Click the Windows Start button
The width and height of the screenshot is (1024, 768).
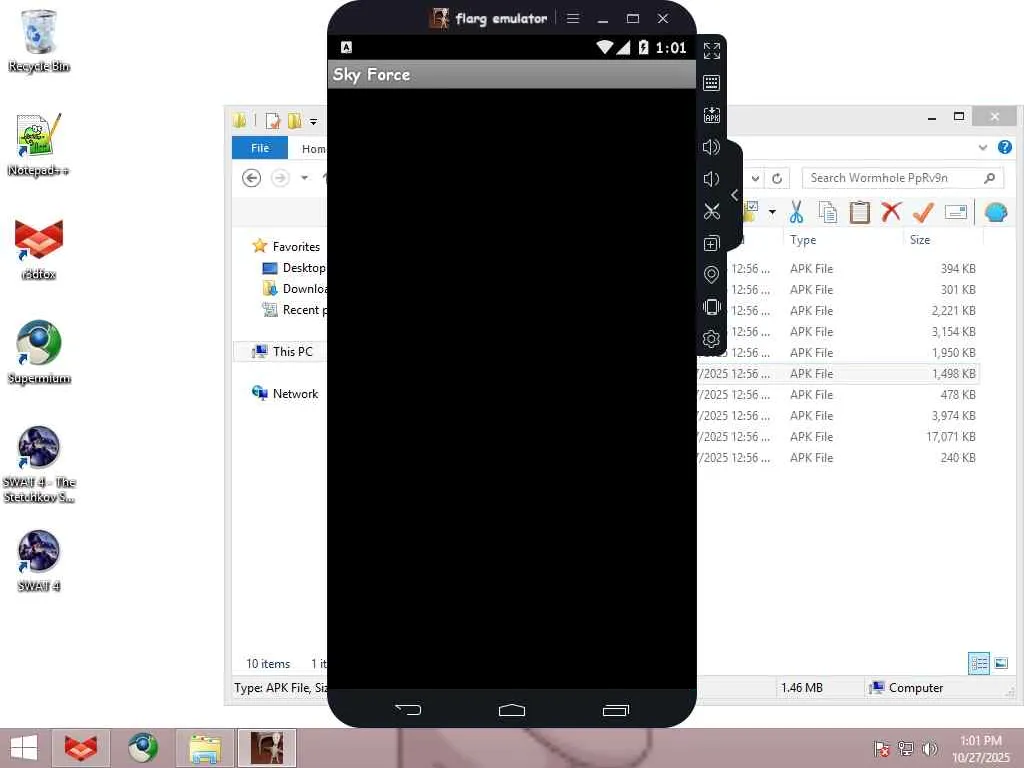pos(24,748)
